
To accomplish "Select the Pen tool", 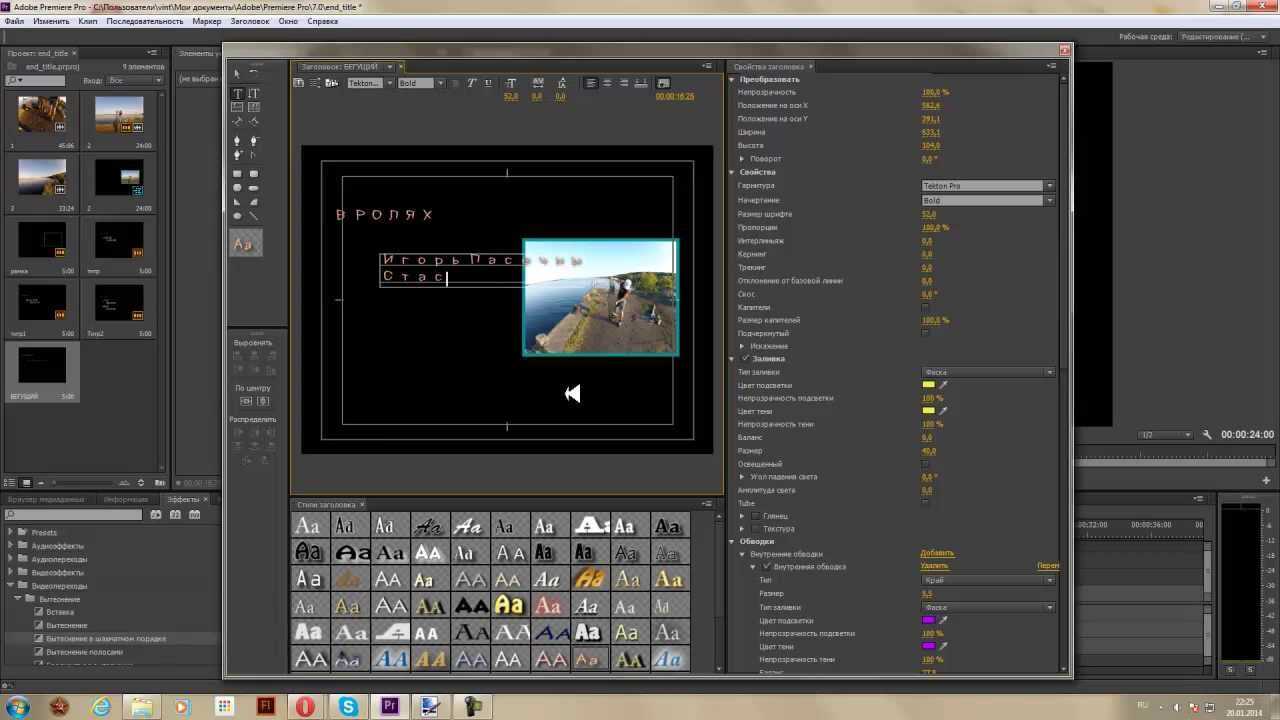I will pyautogui.click(x=237, y=140).
